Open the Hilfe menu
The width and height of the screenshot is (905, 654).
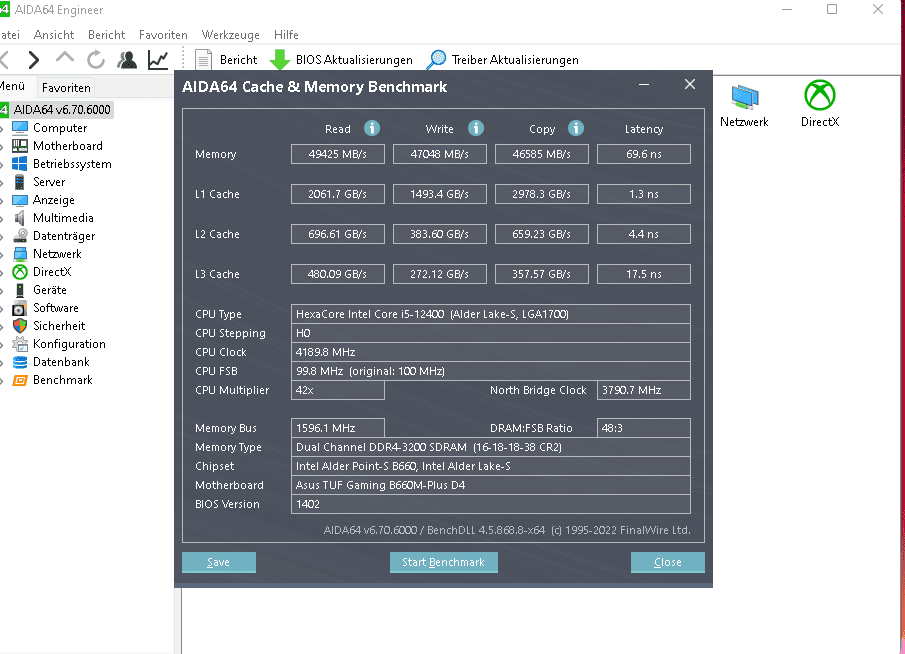pyautogui.click(x=286, y=35)
